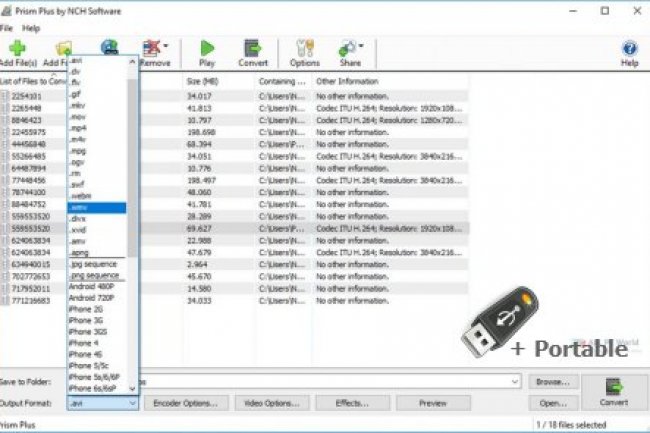The width and height of the screenshot is (650, 433).
Task: Select .mp4 from the format list
Action: [78, 129]
